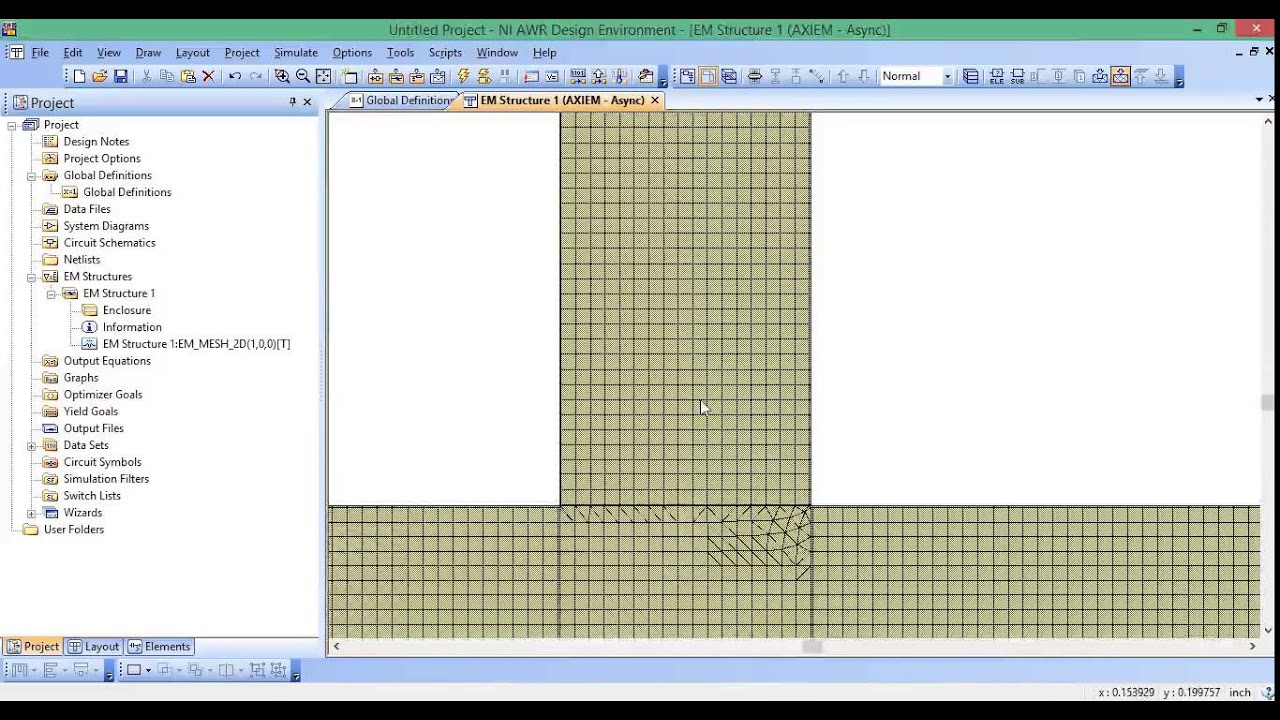The height and width of the screenshot is (720, 1280).
Task: Click the down arrow icon in EM toolbar
Action: click(864, 76)
